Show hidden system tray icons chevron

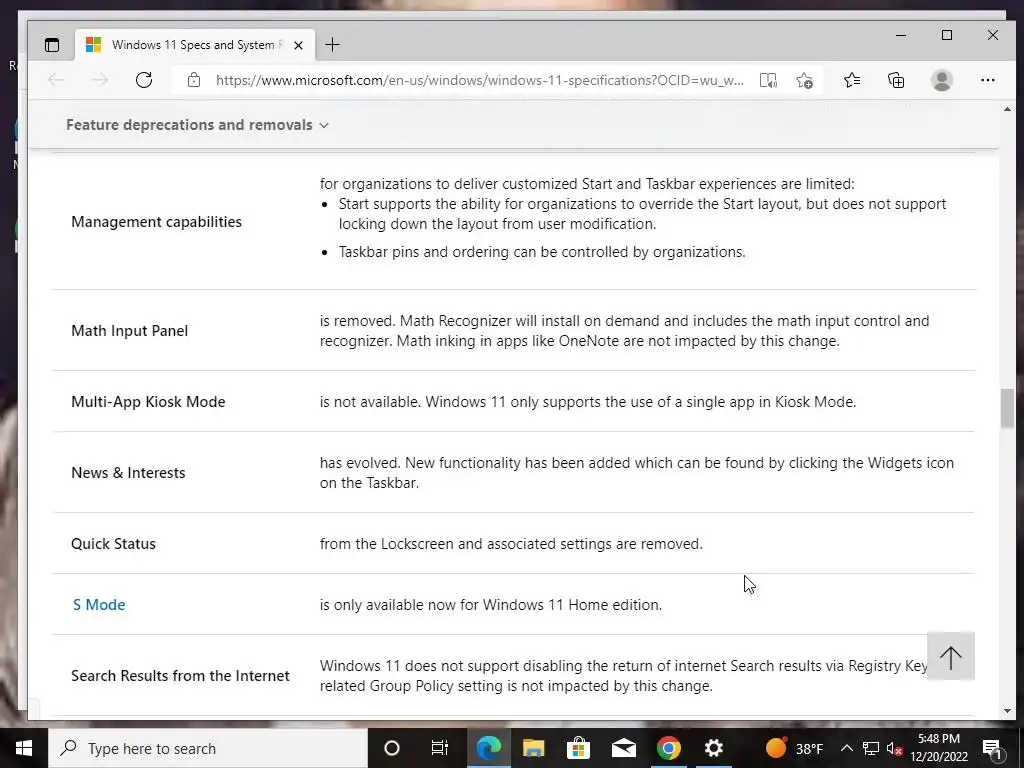(846, 748)
